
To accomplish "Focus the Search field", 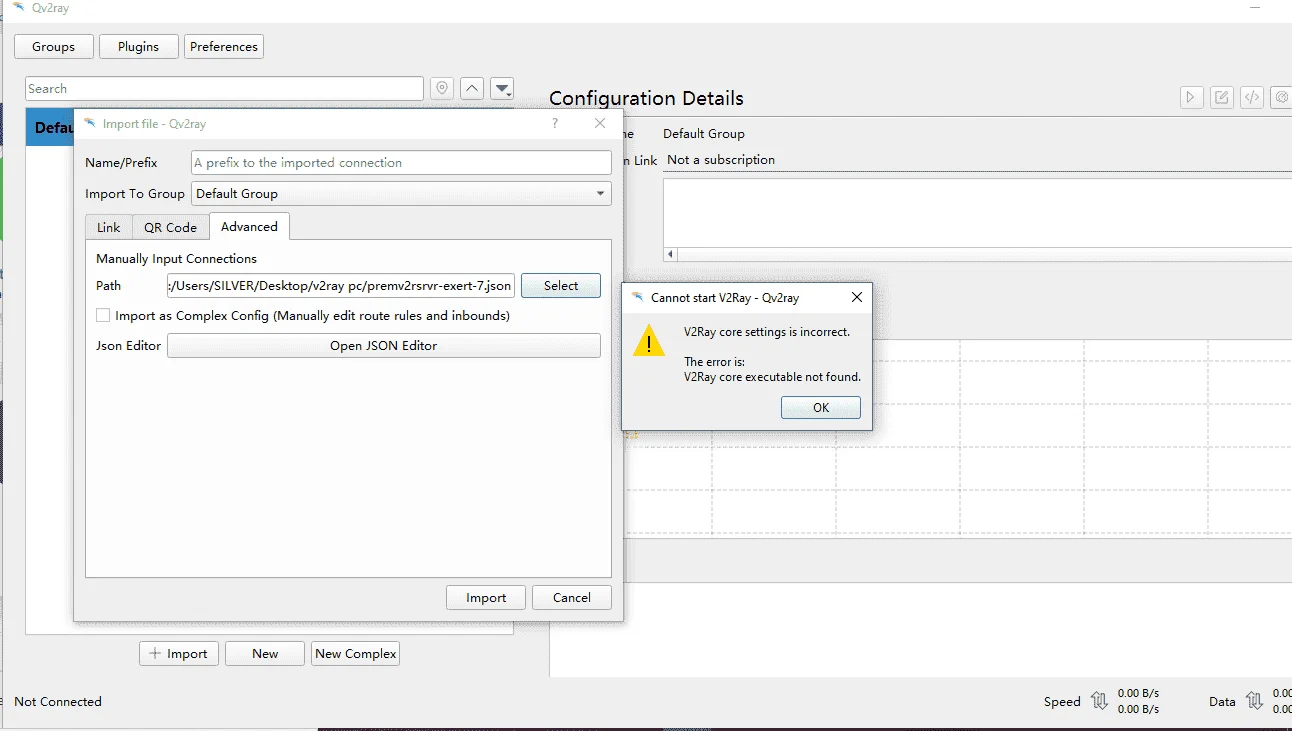I will (224, 88).
